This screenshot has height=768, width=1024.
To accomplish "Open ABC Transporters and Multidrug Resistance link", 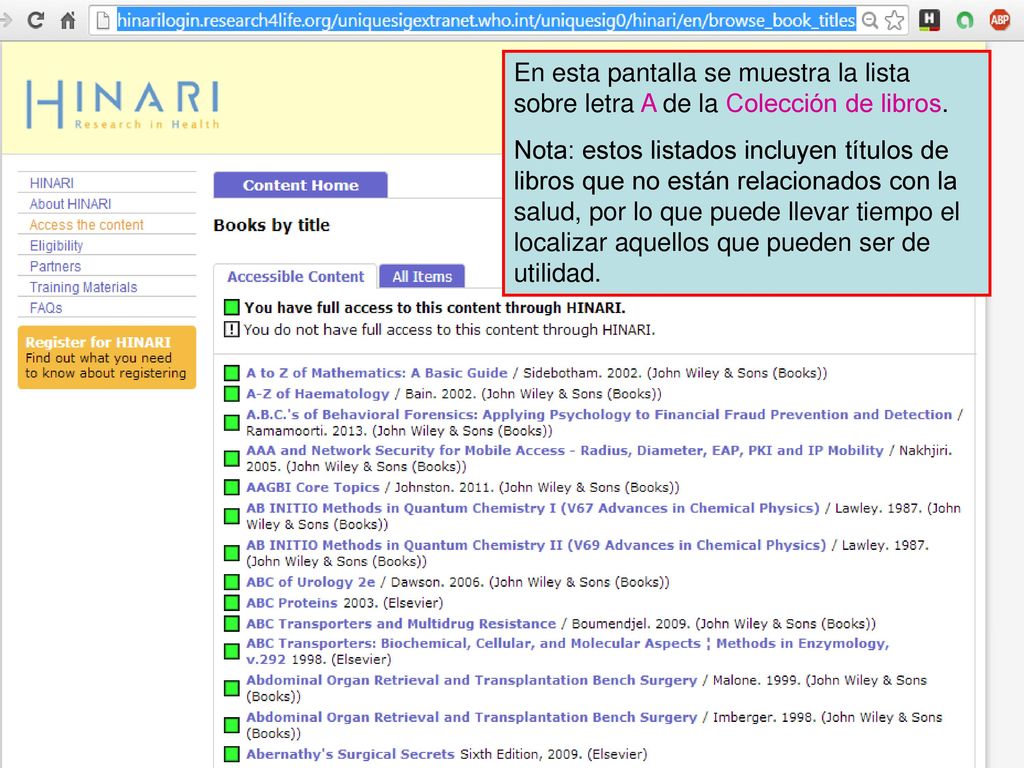I will 401,624.
